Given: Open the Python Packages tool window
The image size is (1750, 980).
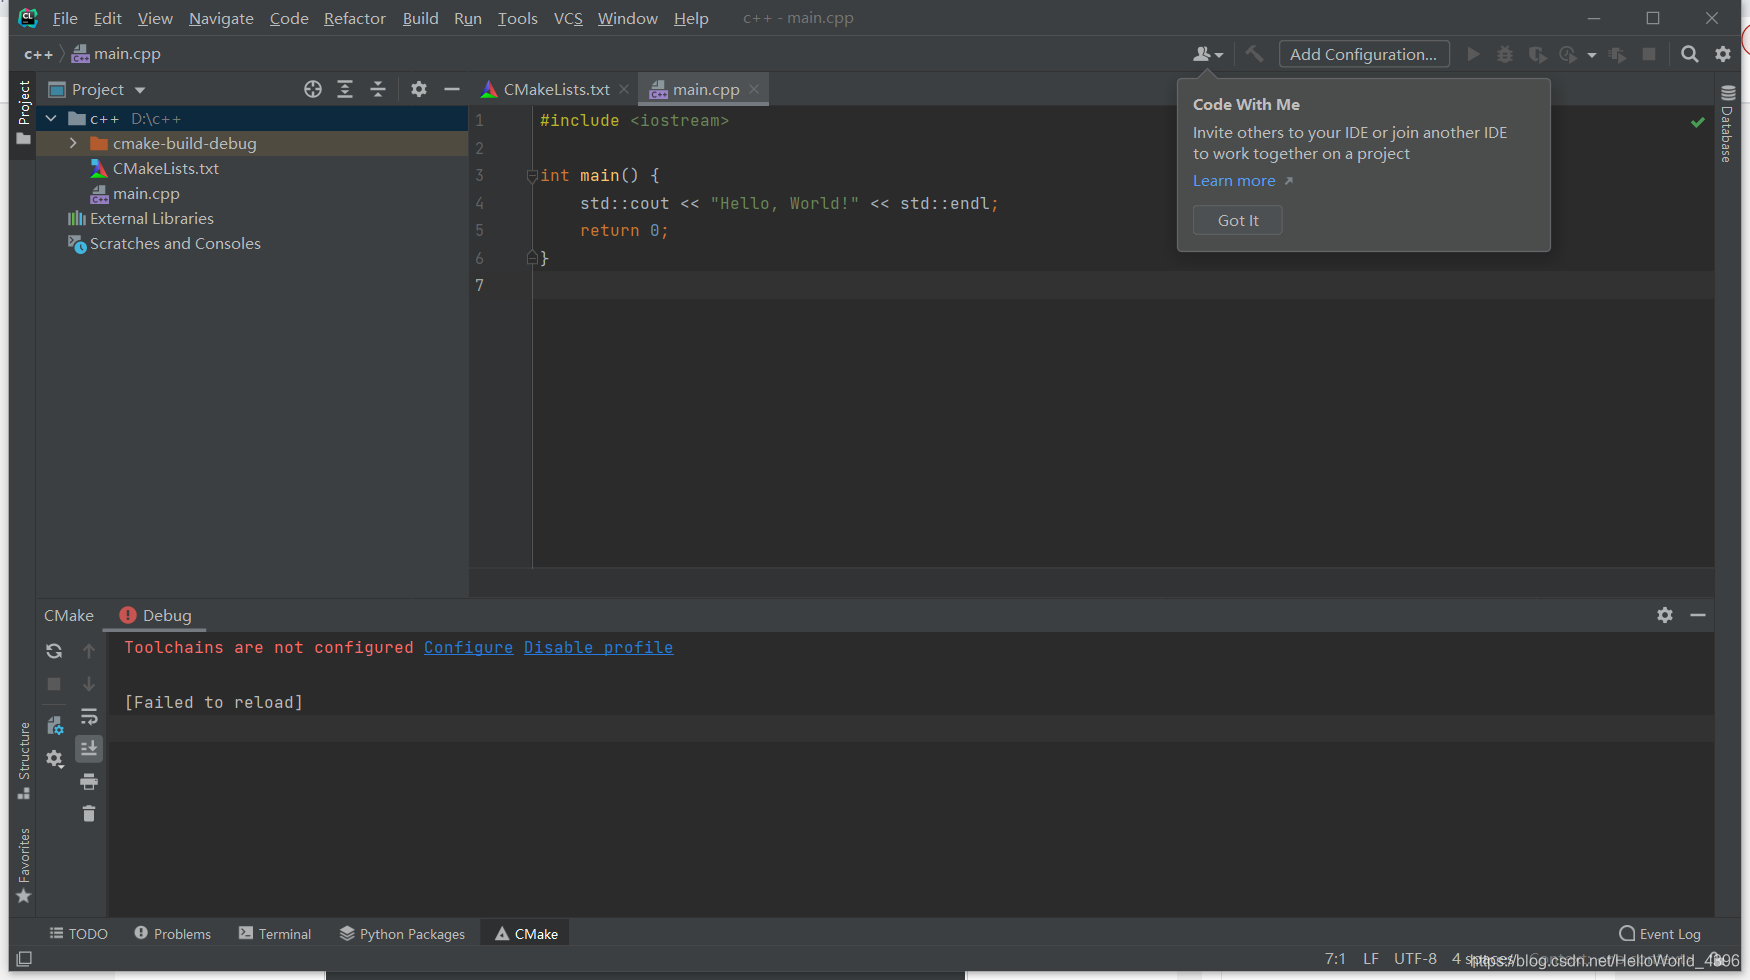Looking at the screenshot, I should (x=402, y=934).
